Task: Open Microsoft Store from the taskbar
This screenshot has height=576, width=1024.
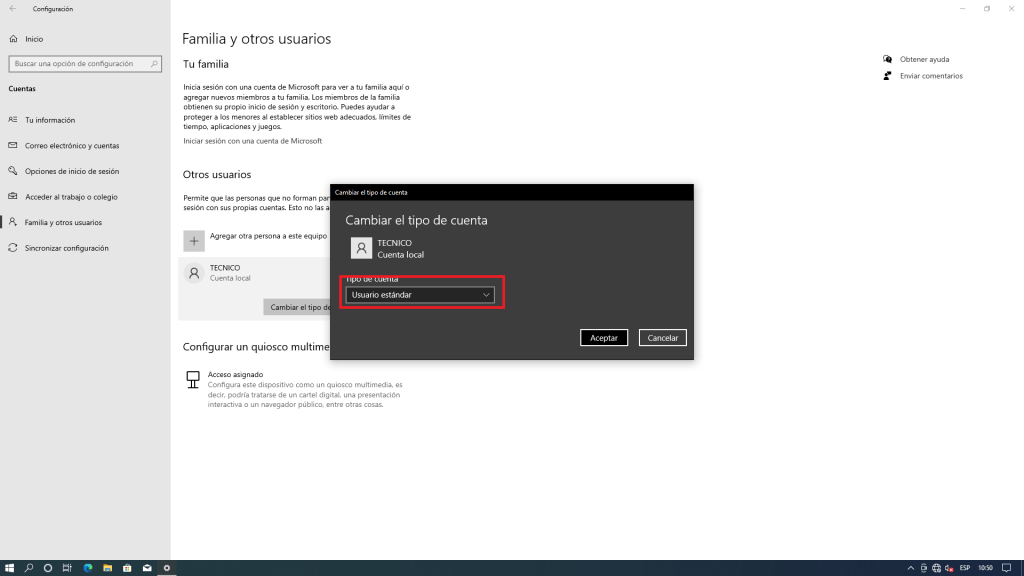Action: pos(127,568)
